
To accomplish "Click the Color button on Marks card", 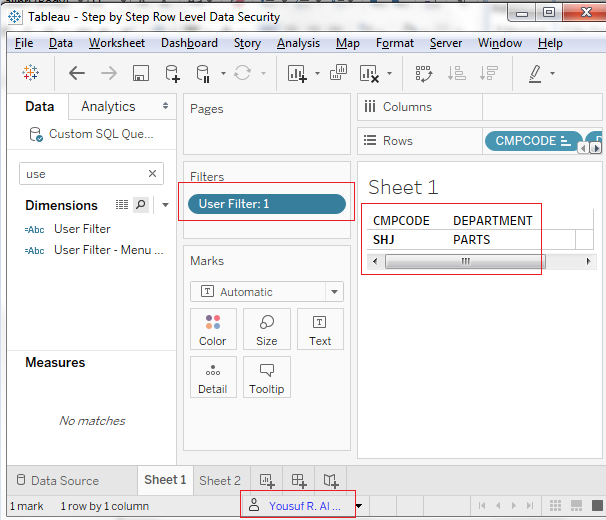I will pos(213,329).
